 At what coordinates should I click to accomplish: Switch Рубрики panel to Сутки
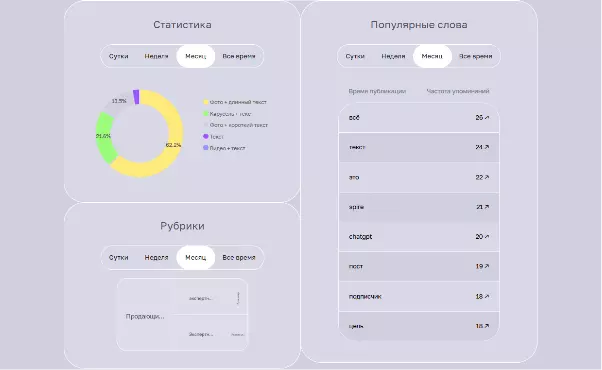(x=119, y=258)
